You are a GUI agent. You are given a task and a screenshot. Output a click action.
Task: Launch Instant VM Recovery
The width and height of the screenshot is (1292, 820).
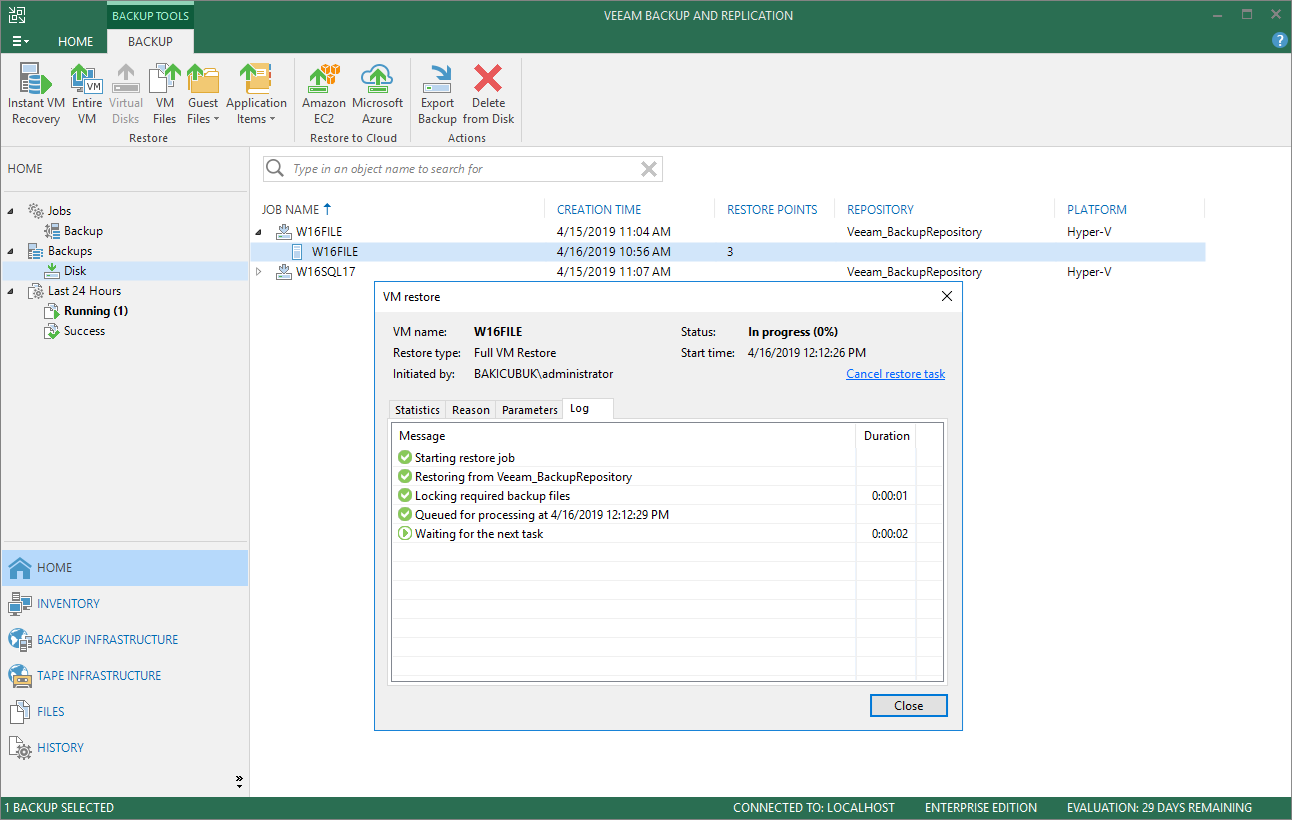pyautogui.click(x=36, y=95)
